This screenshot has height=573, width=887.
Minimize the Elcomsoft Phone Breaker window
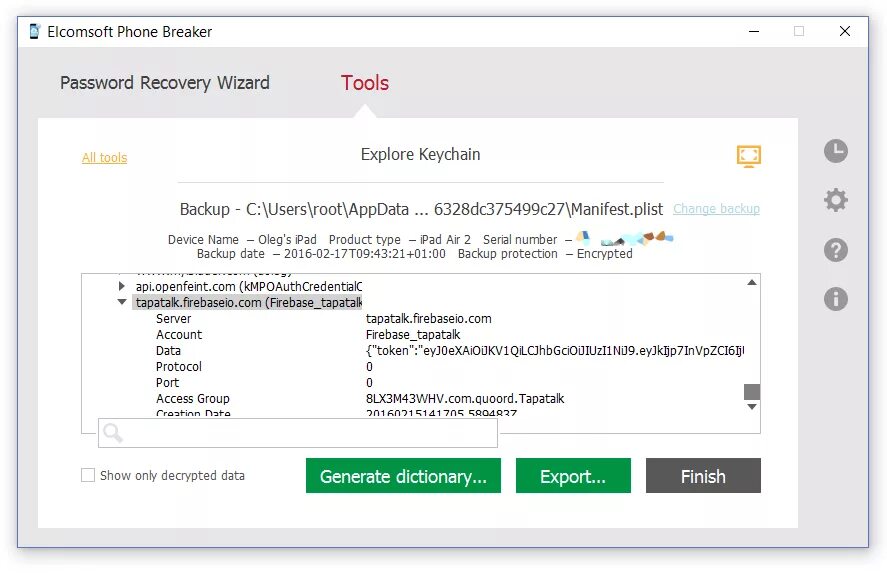[754, 32]
